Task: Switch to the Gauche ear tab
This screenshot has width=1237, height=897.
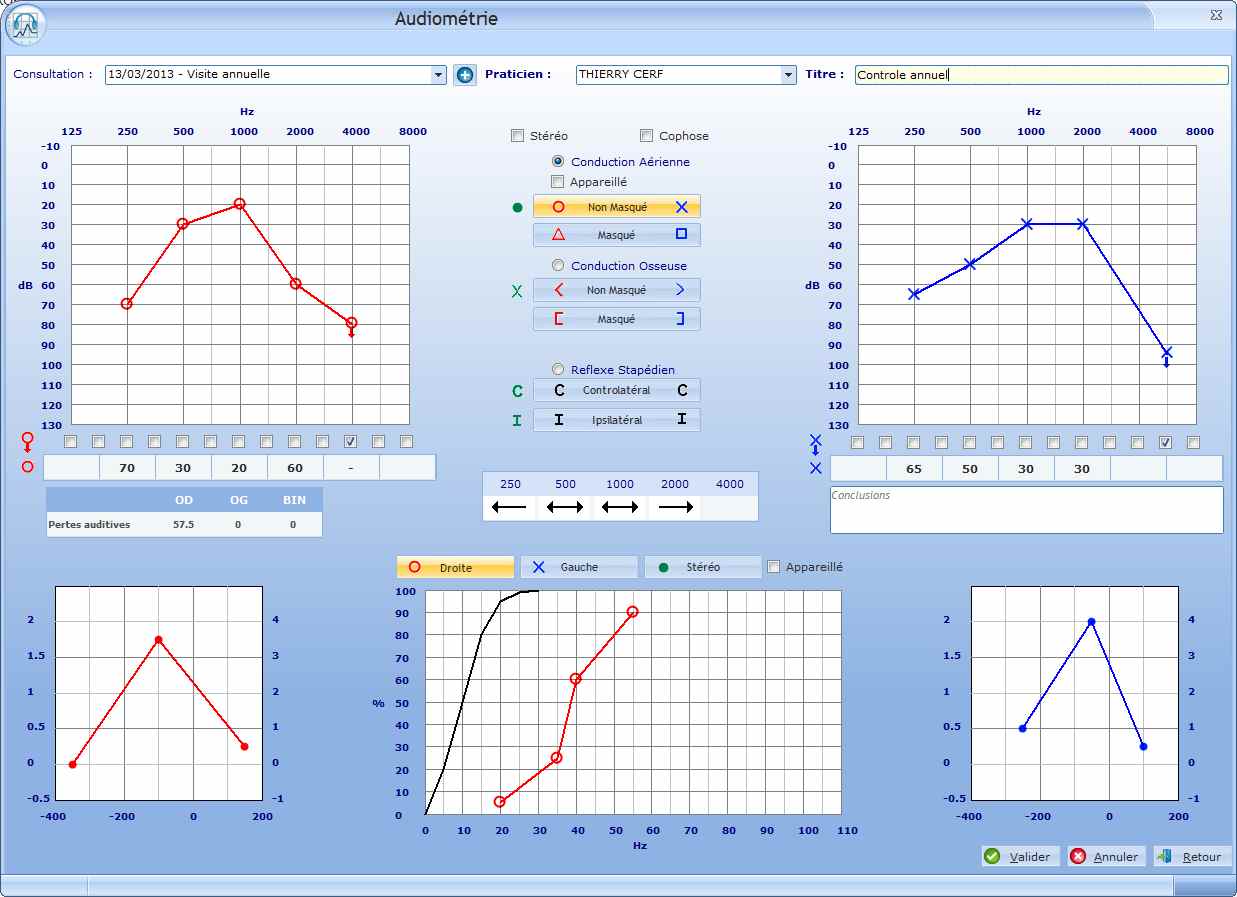Action: [x=578, y=567]
